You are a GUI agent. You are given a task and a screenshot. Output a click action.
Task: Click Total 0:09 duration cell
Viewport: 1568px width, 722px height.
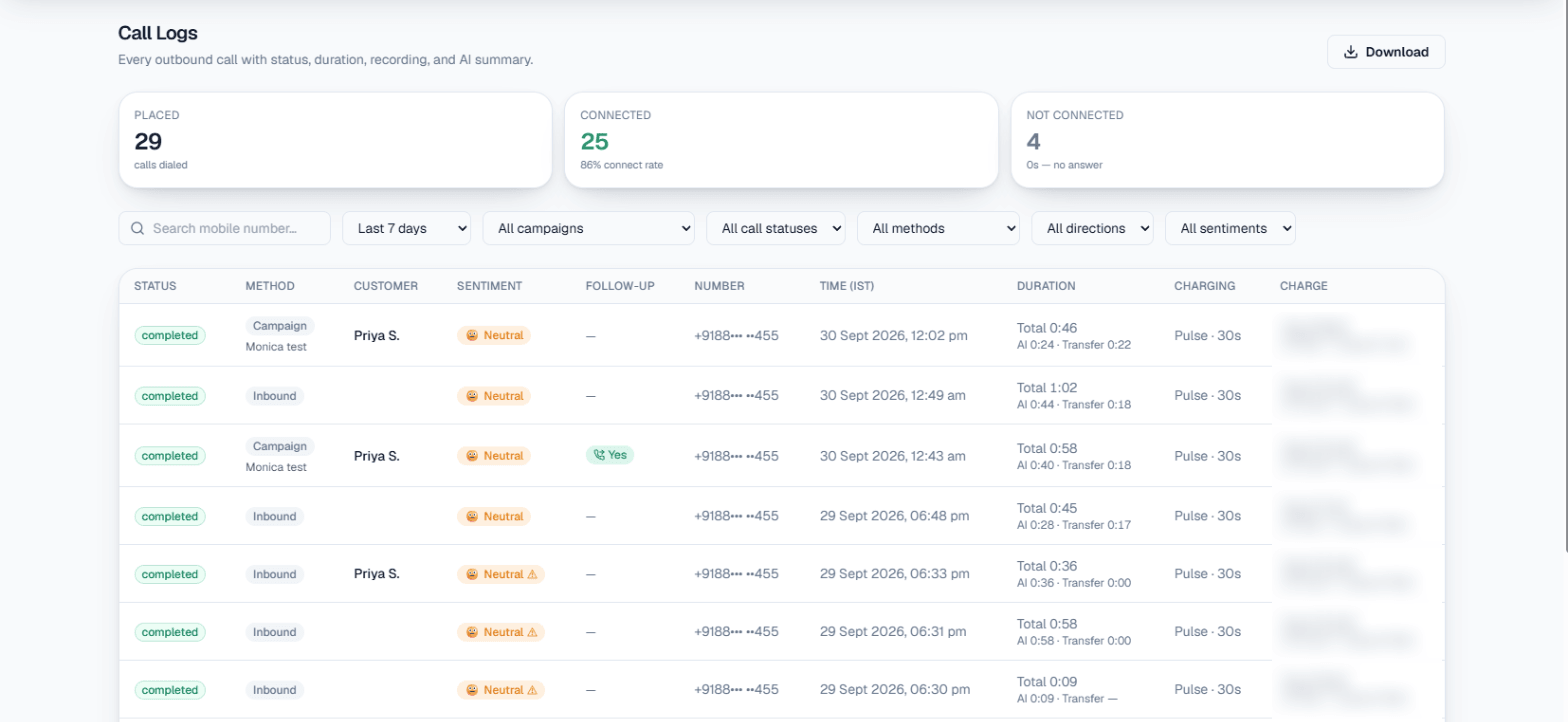(1068, 690)
